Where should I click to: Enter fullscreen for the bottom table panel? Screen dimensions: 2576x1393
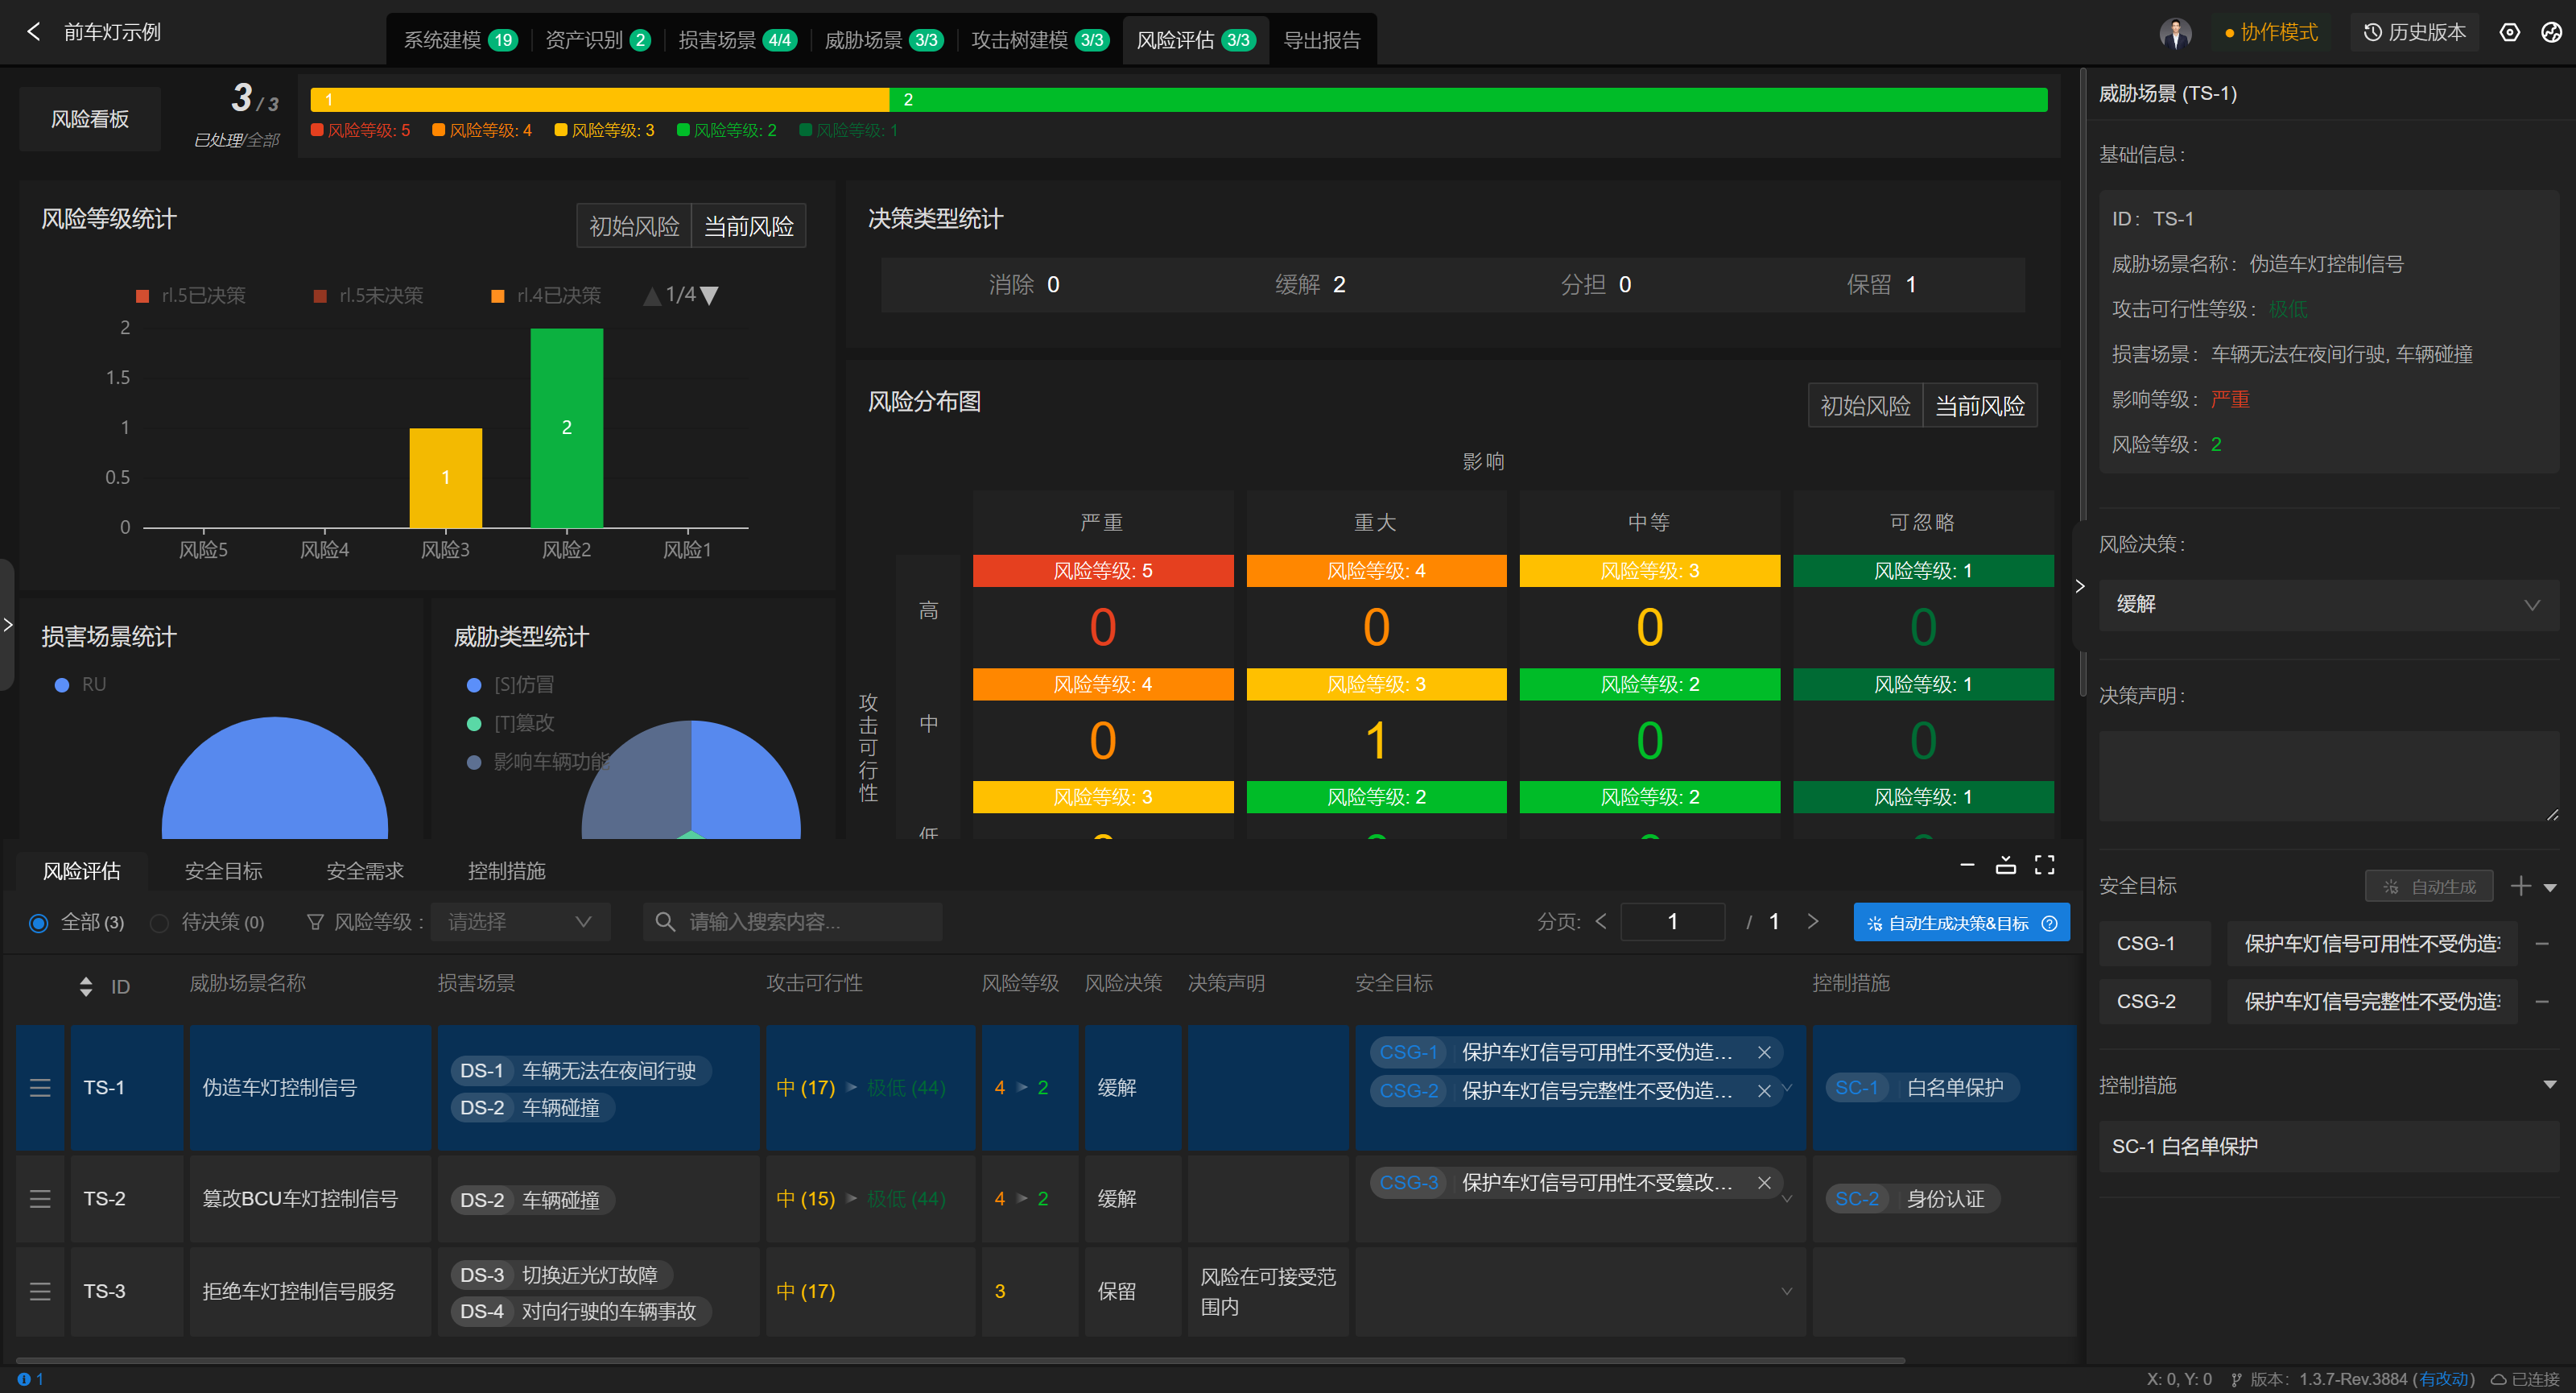tap(2044, 865)
